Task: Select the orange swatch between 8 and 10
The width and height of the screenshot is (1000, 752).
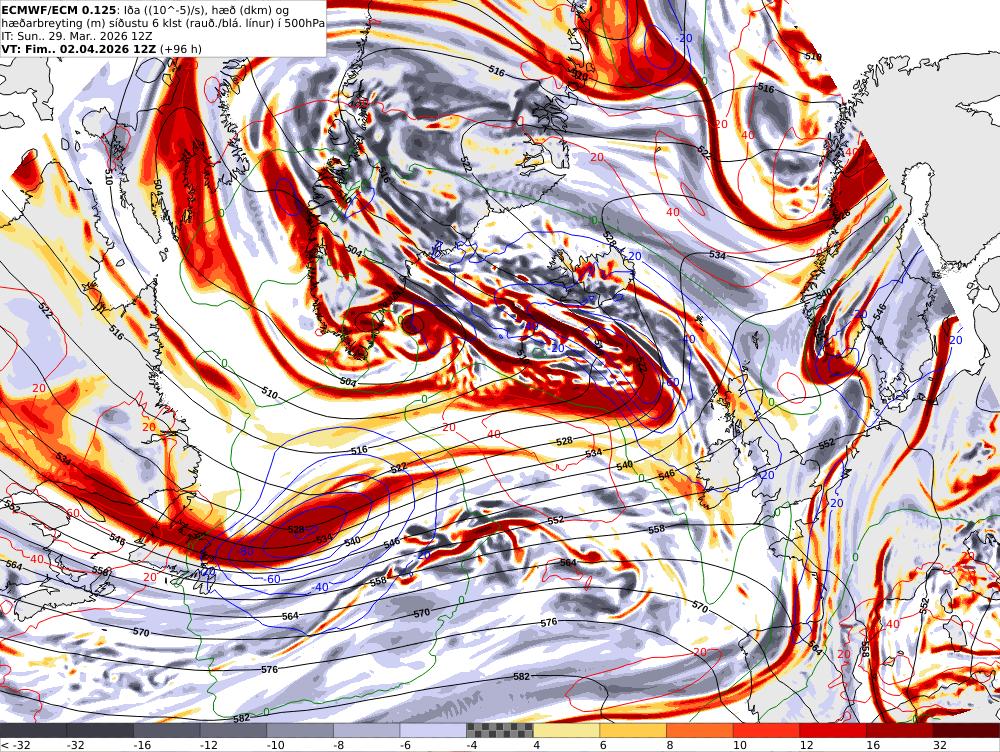Action: [x=700, y=730]
